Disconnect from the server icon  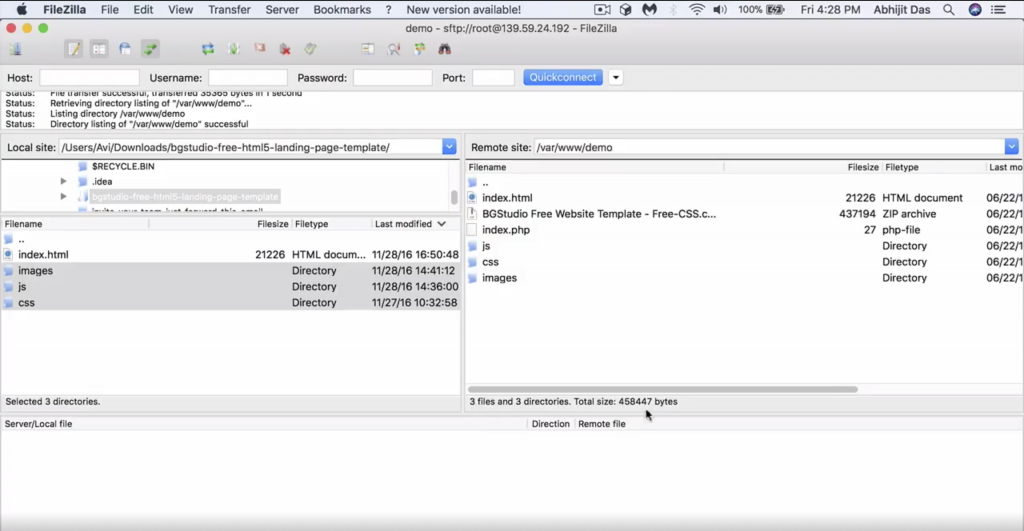pos(285,49)
